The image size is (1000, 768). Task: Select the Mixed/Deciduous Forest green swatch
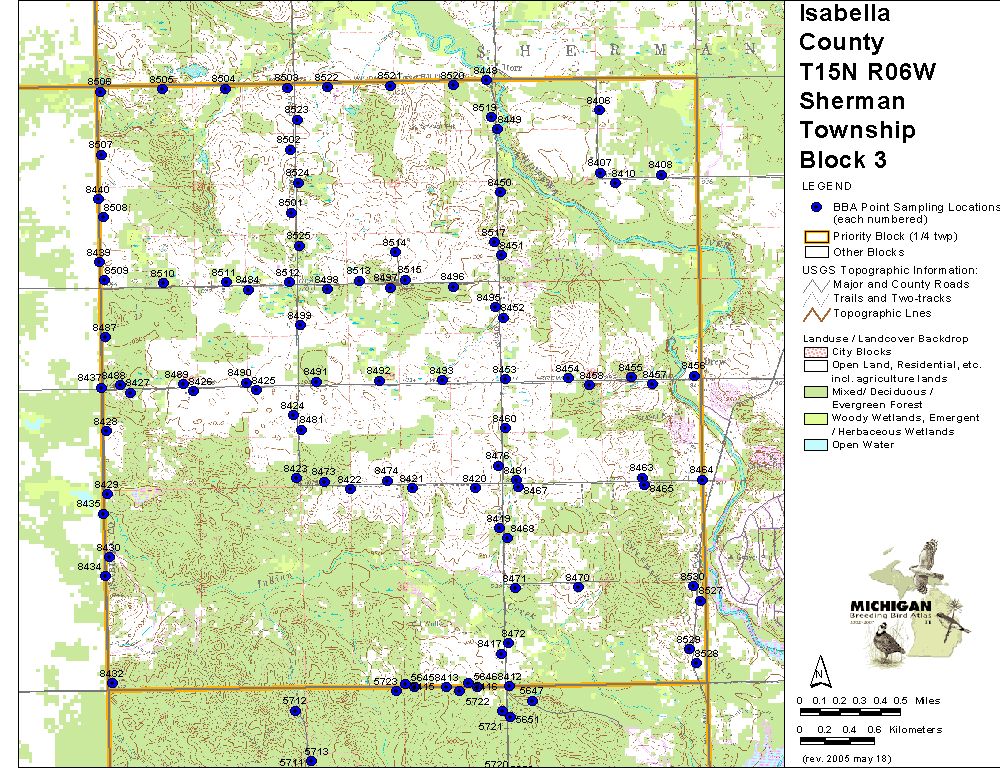pos(817,392)
